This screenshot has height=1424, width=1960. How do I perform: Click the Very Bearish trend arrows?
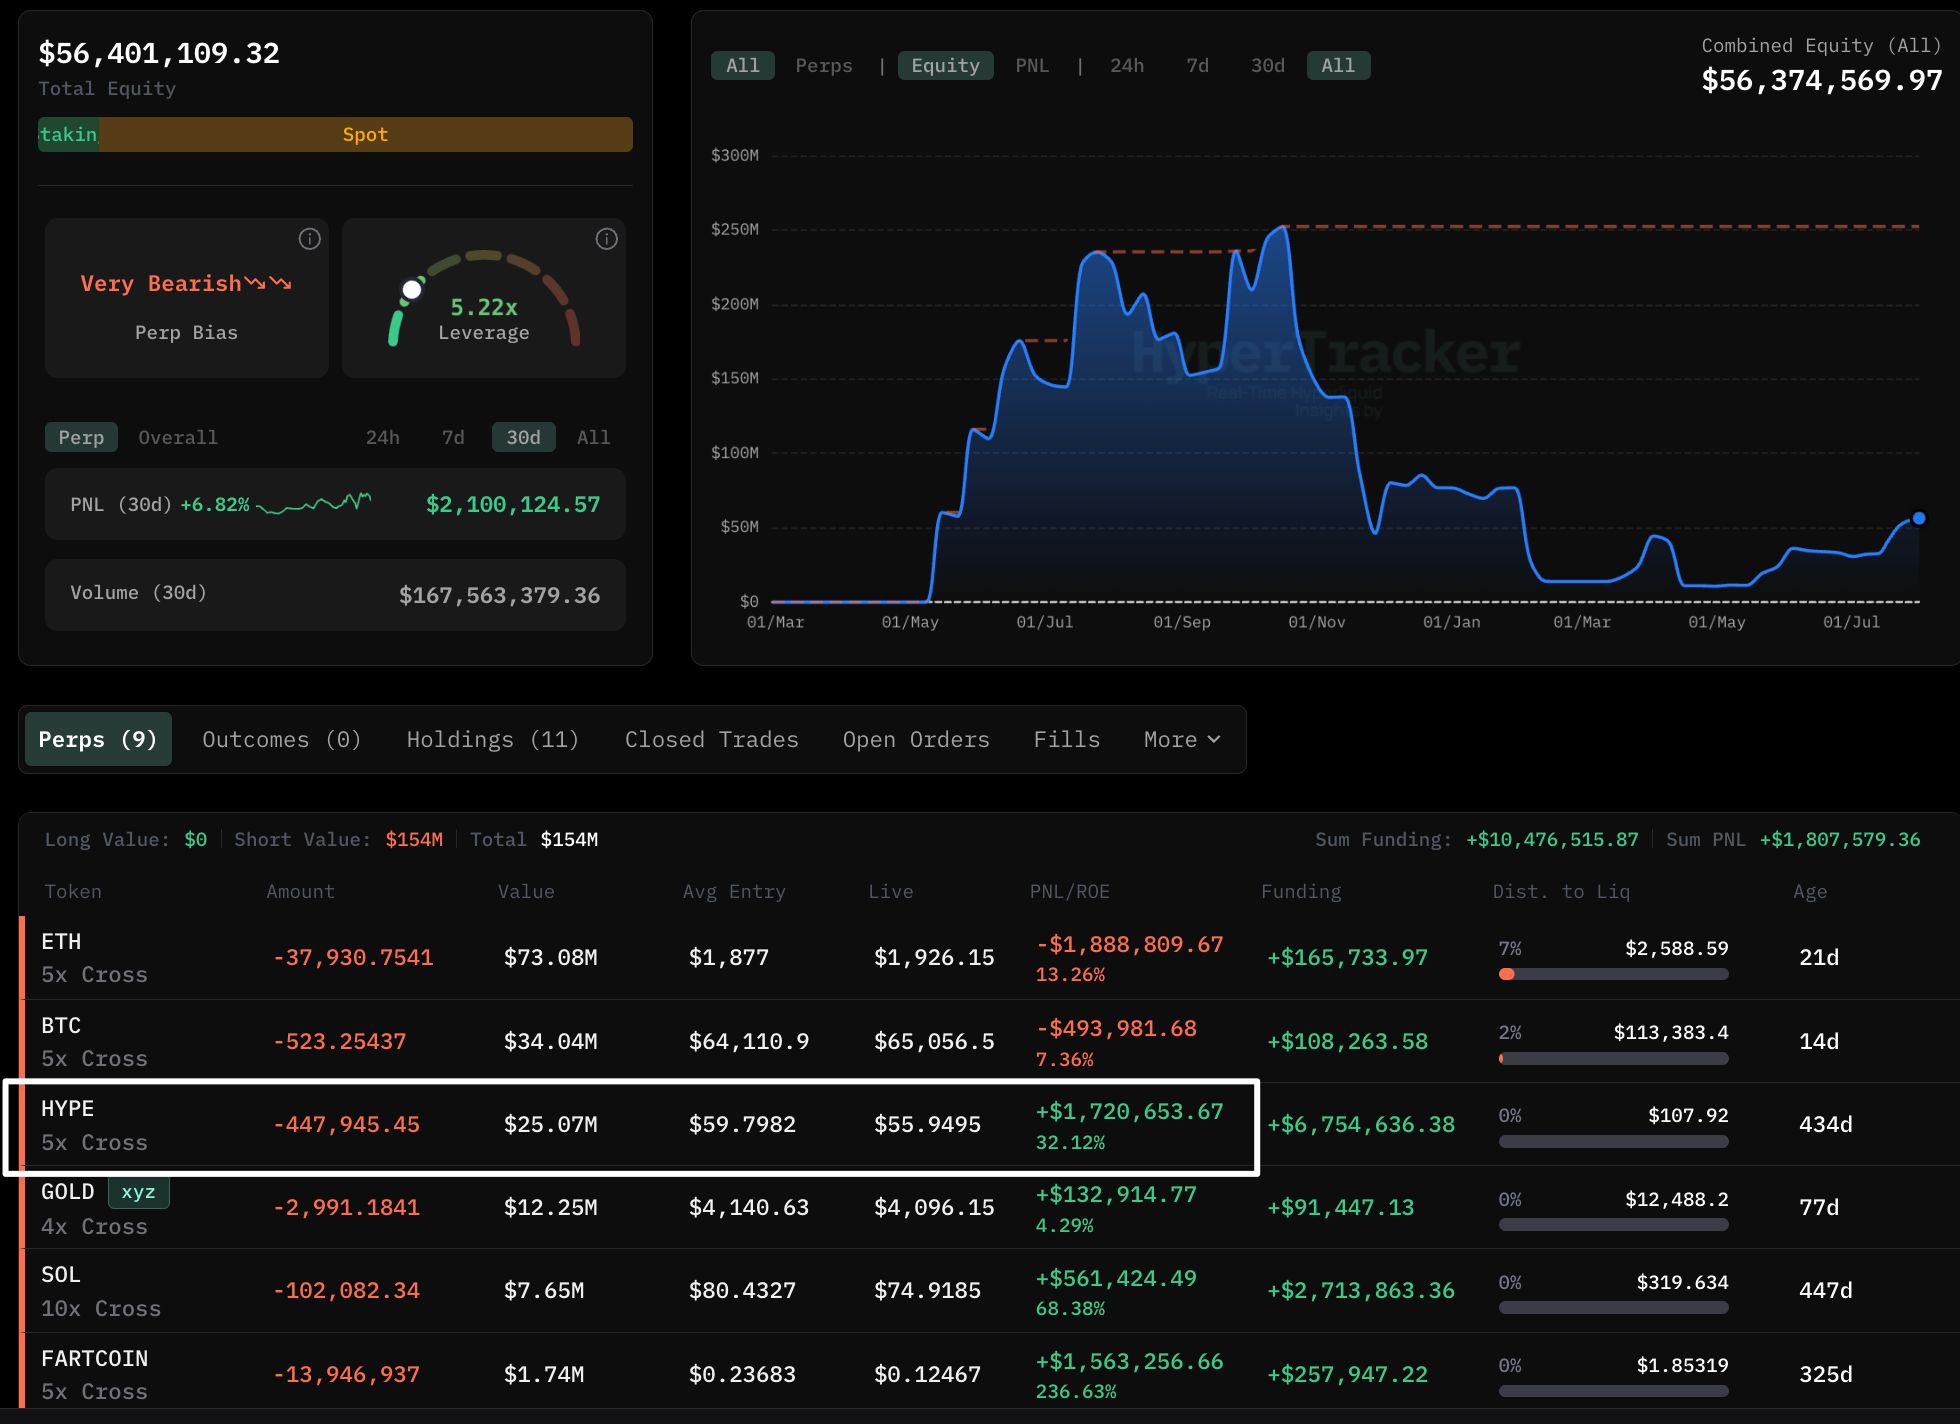[x=269, y=284]
